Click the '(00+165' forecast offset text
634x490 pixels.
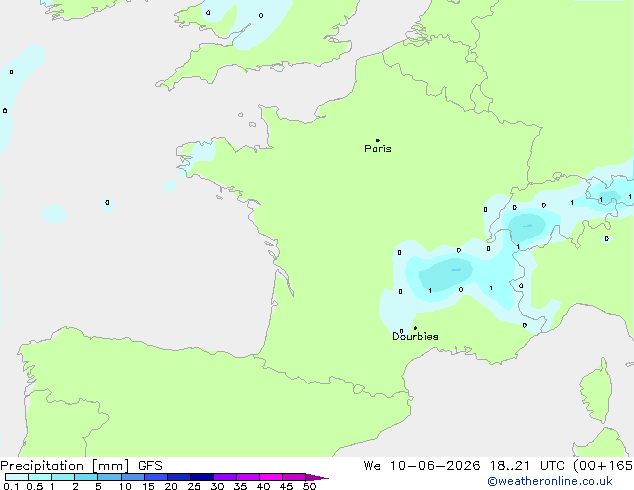[603, 466]
